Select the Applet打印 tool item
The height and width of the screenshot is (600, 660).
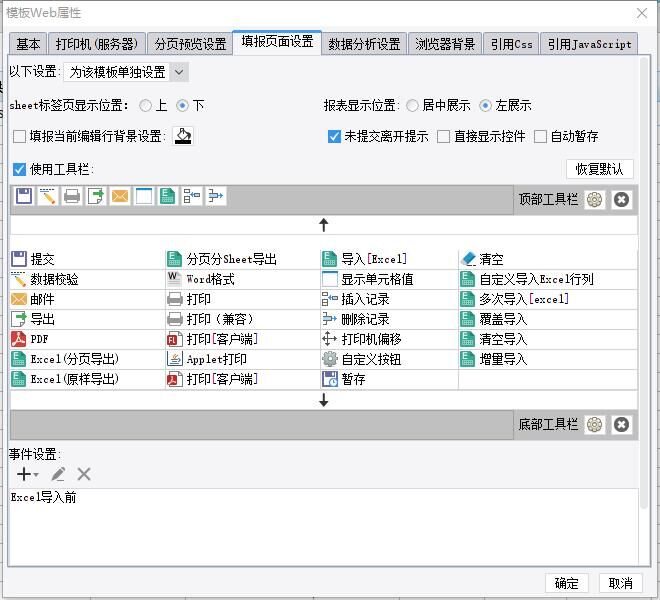(243, 359)
